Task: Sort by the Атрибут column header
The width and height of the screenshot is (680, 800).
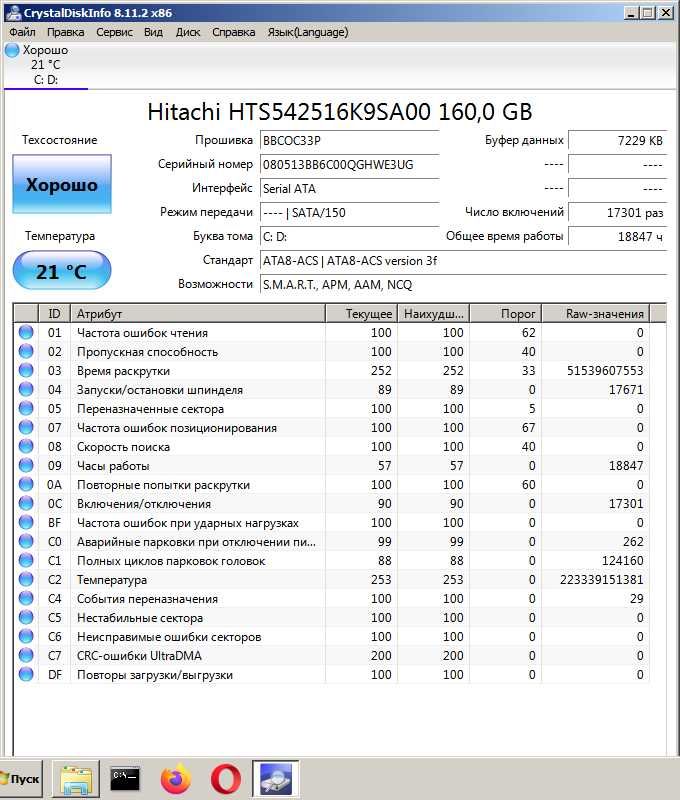Action: pos(198,313)
